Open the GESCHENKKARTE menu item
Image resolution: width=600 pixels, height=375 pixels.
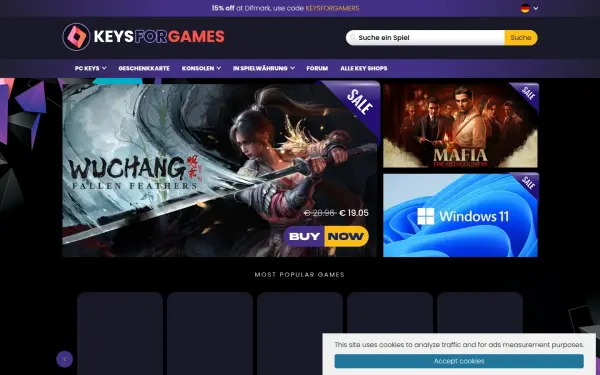point(144,68)
